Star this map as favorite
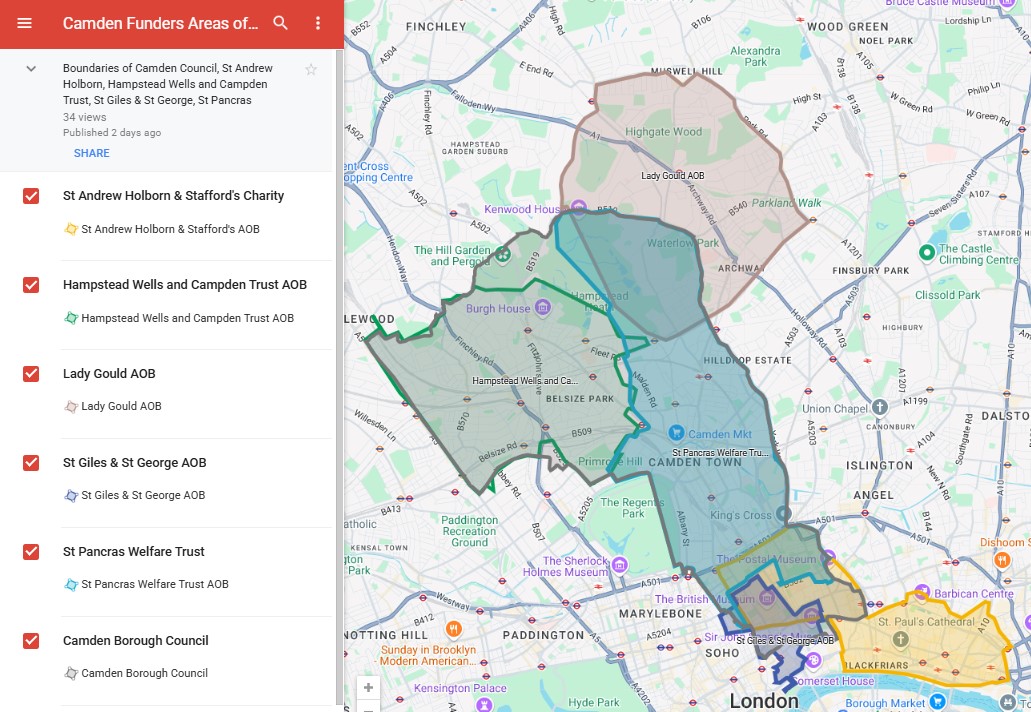 pyautogui.click(x=311, y=69)
